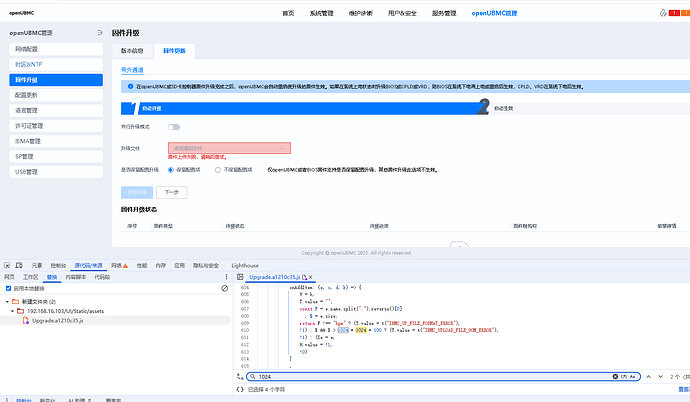Click the clear overrides configuration icon

point(224,289)
